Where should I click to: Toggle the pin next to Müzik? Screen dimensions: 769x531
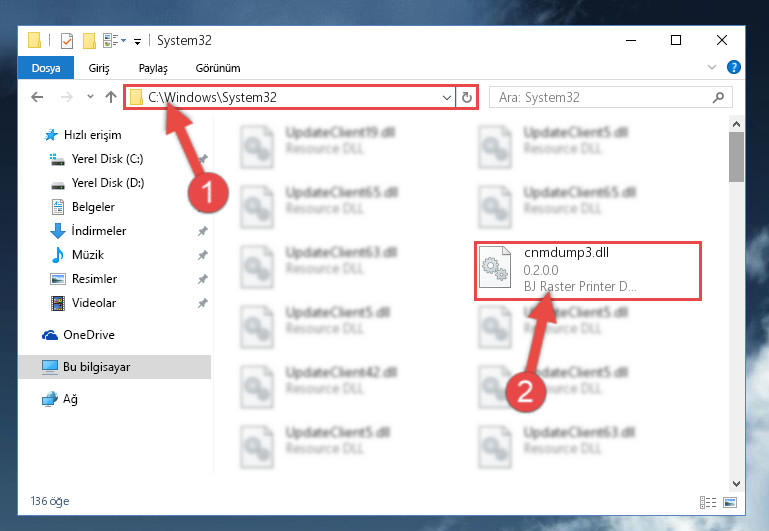[203, 255]
